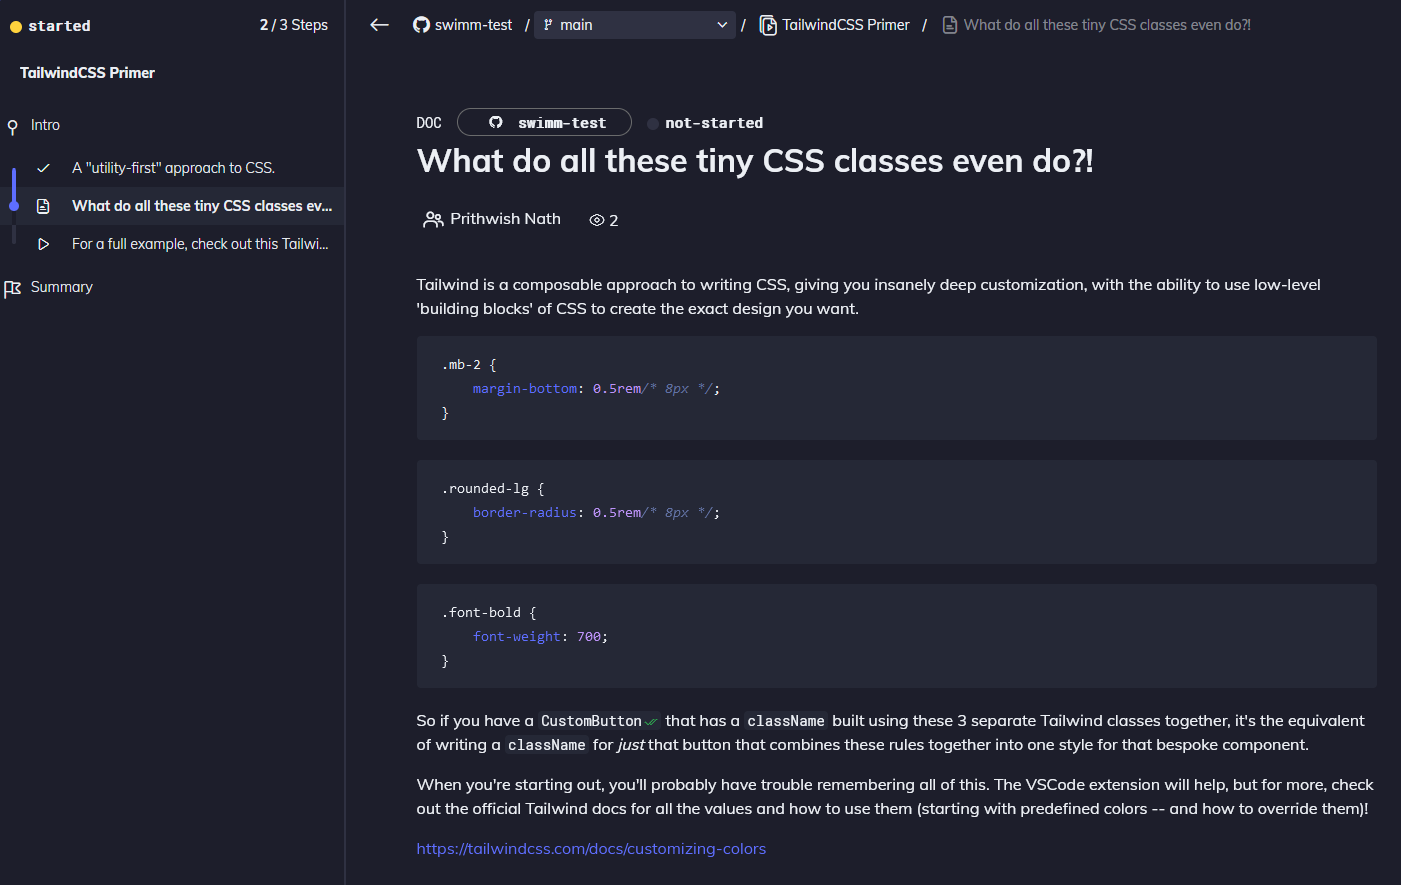Viewport: 1401px width, 885px height.
Task: Click the Intro pin icon
Action: pyautogui.click(x=12, y=126)
